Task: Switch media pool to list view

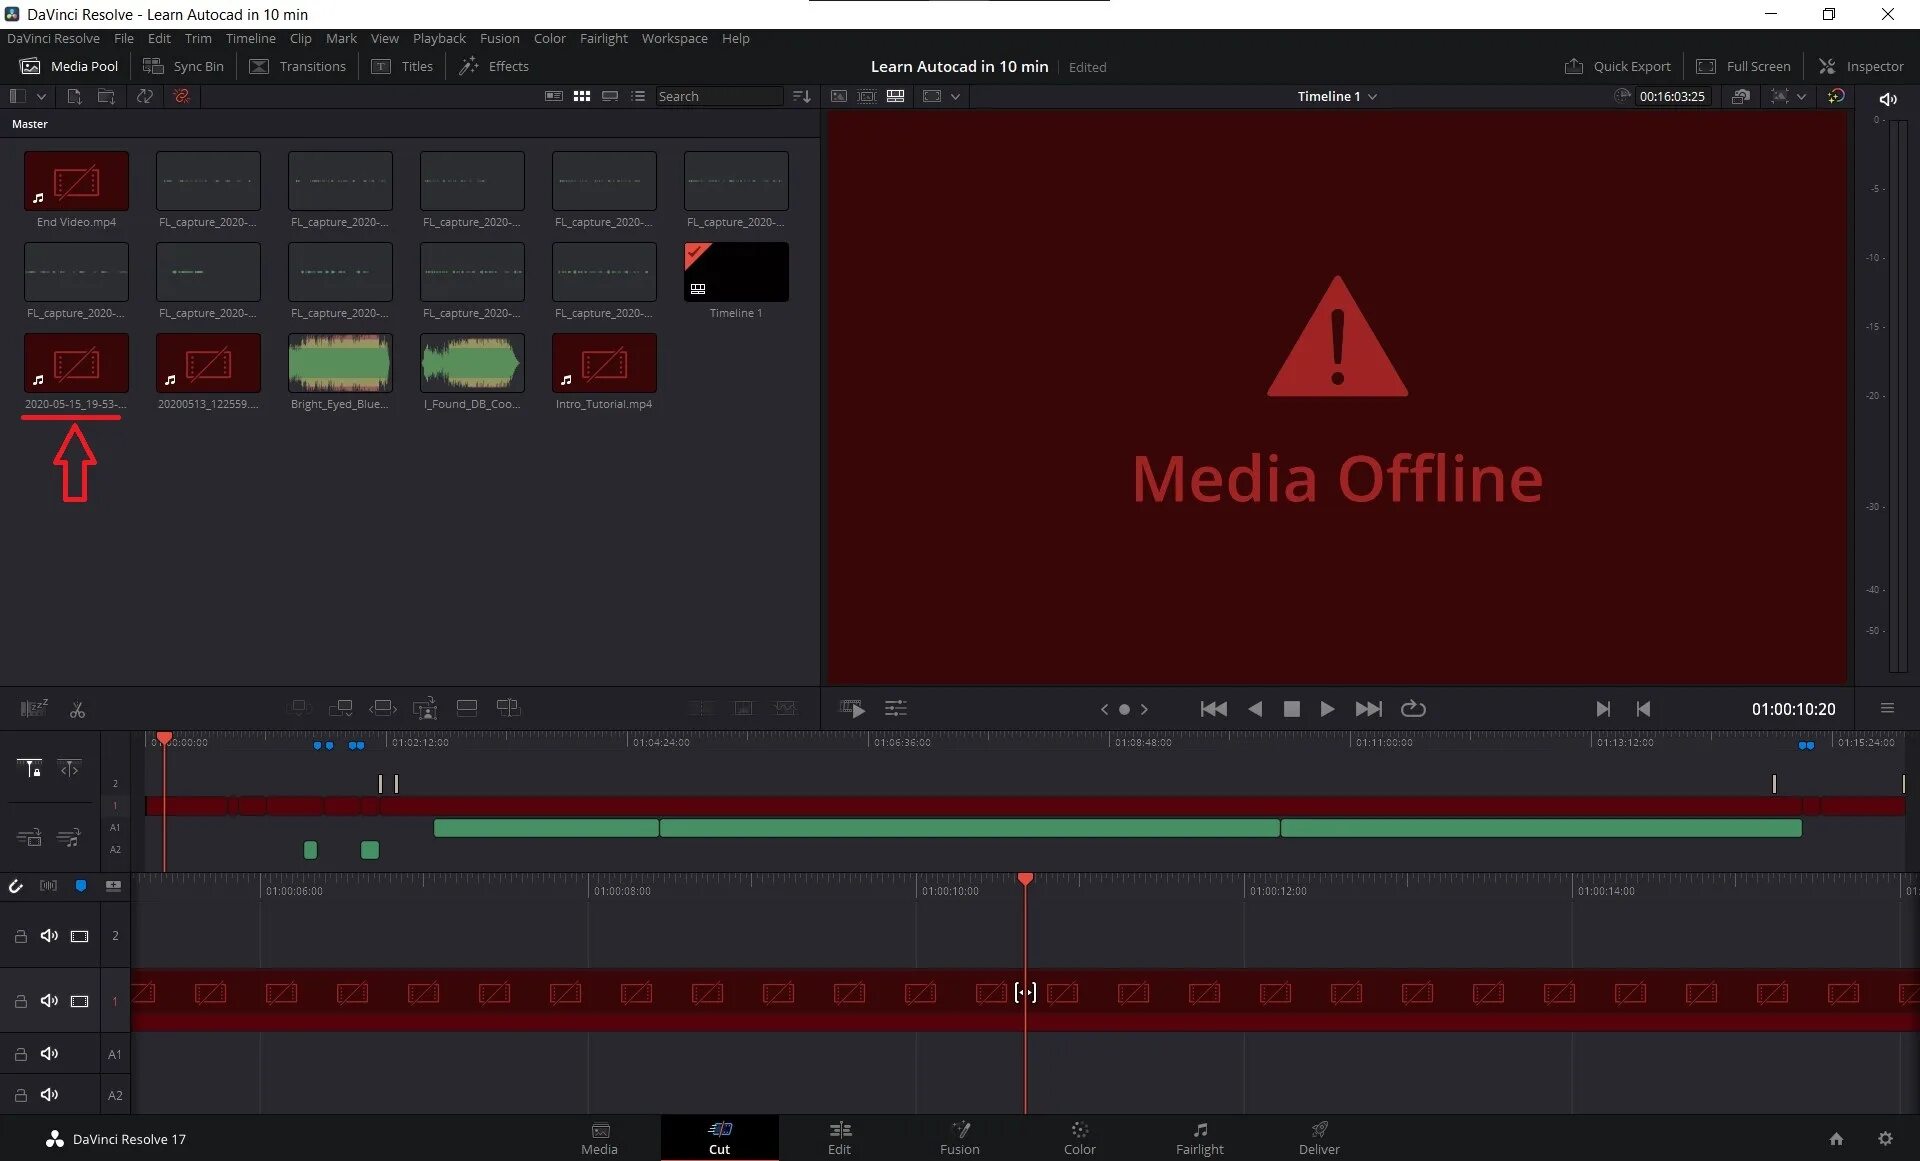Action: pyautogui.click(x=638, y=96)
